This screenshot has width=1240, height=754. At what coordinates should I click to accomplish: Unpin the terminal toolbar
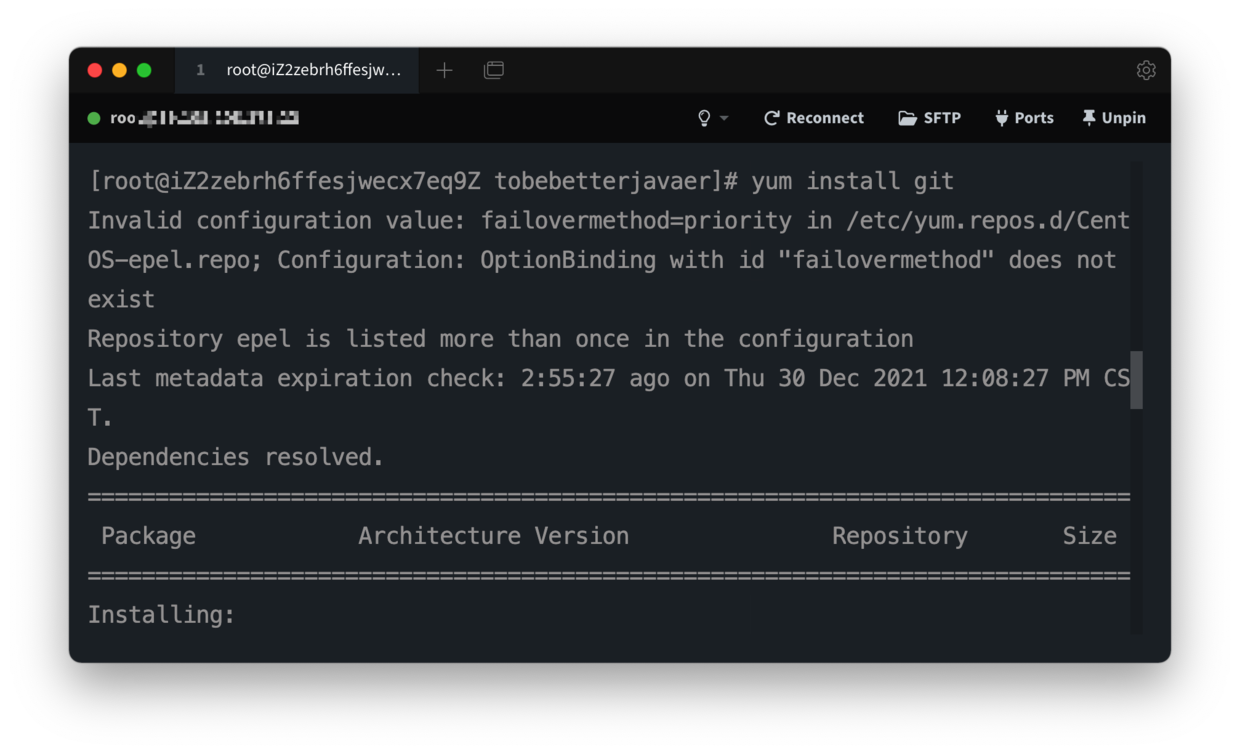[1113, 118]
